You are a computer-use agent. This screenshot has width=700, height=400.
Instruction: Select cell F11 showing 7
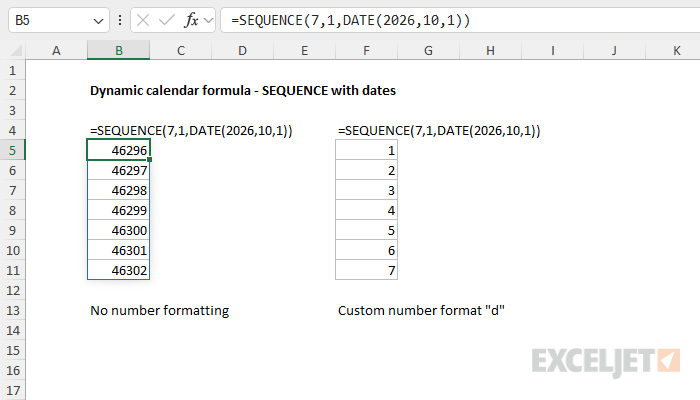(367, 271)
